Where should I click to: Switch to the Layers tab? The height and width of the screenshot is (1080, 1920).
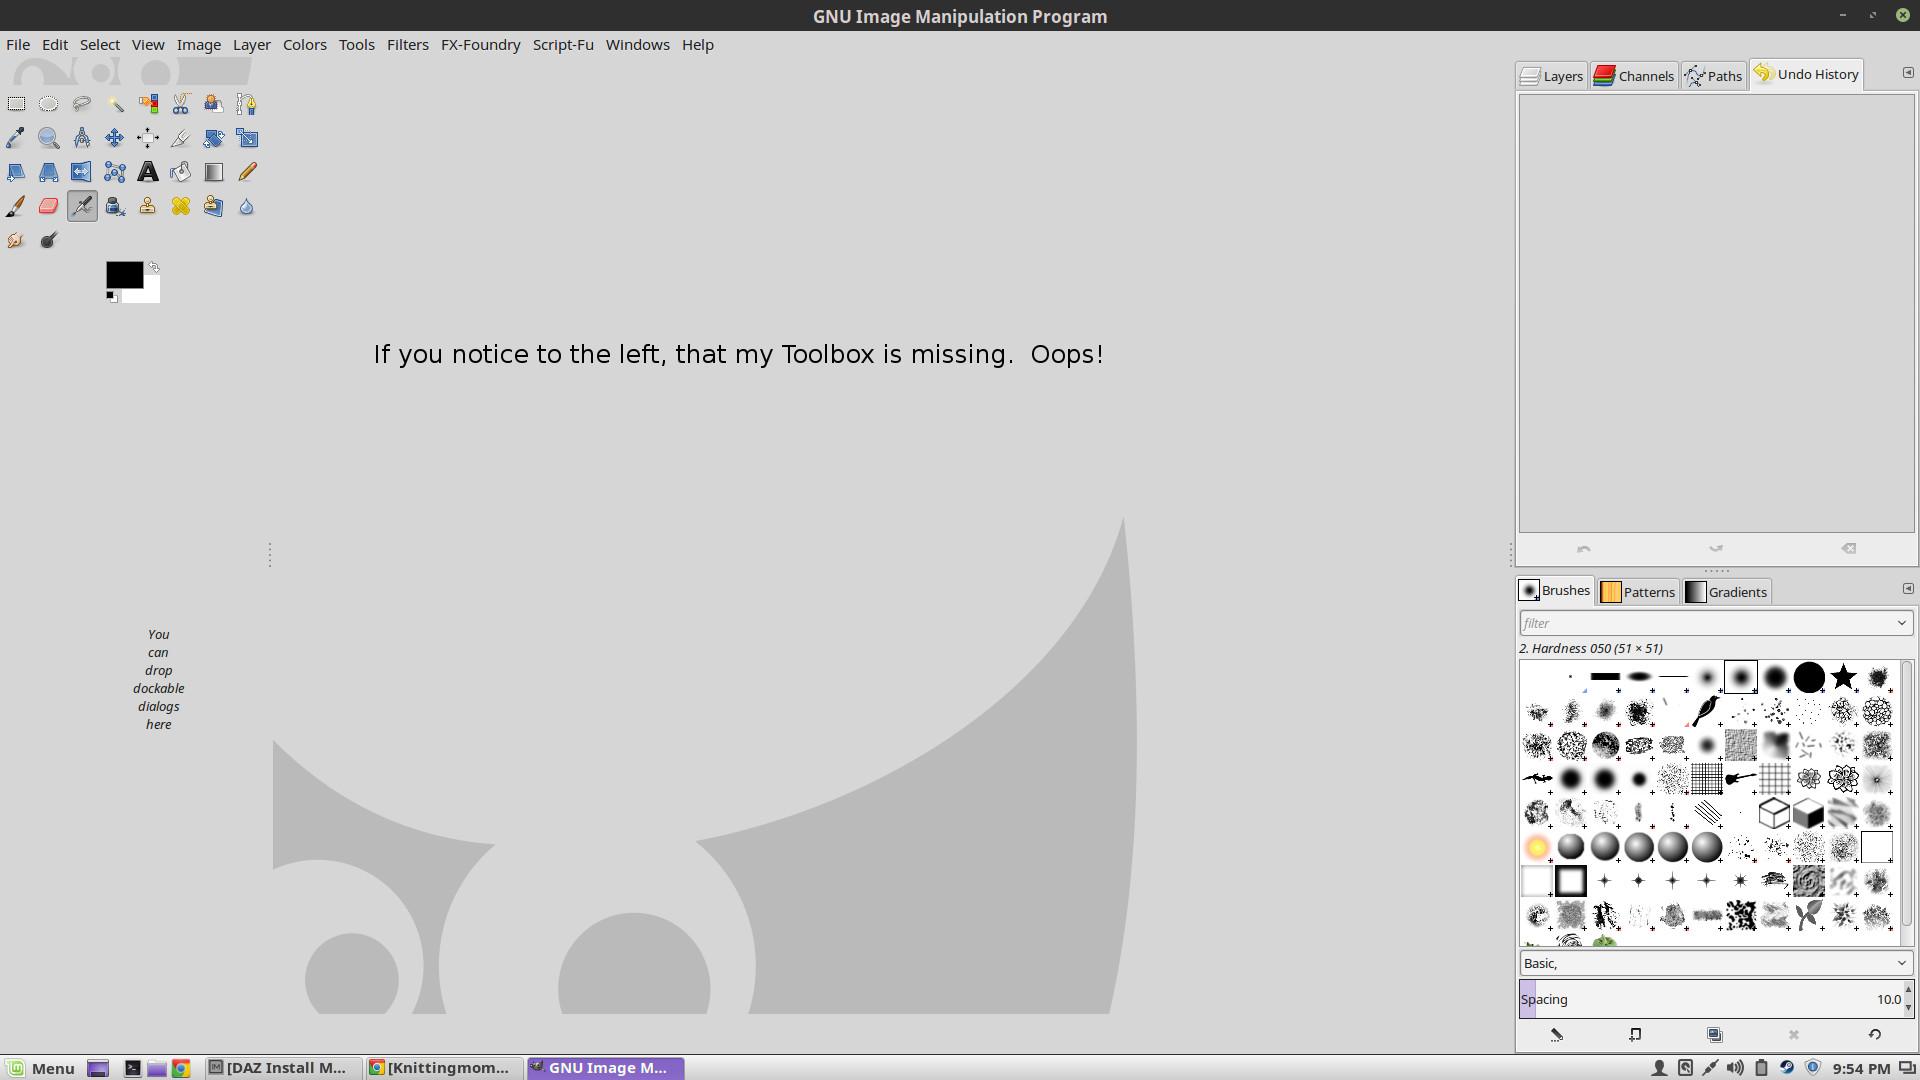point(1551,76)
